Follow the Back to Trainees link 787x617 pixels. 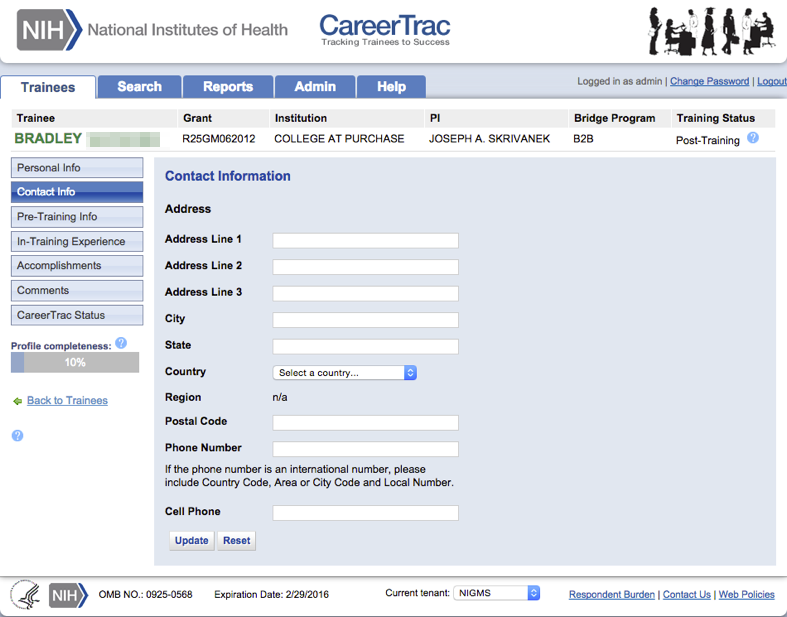67,400
